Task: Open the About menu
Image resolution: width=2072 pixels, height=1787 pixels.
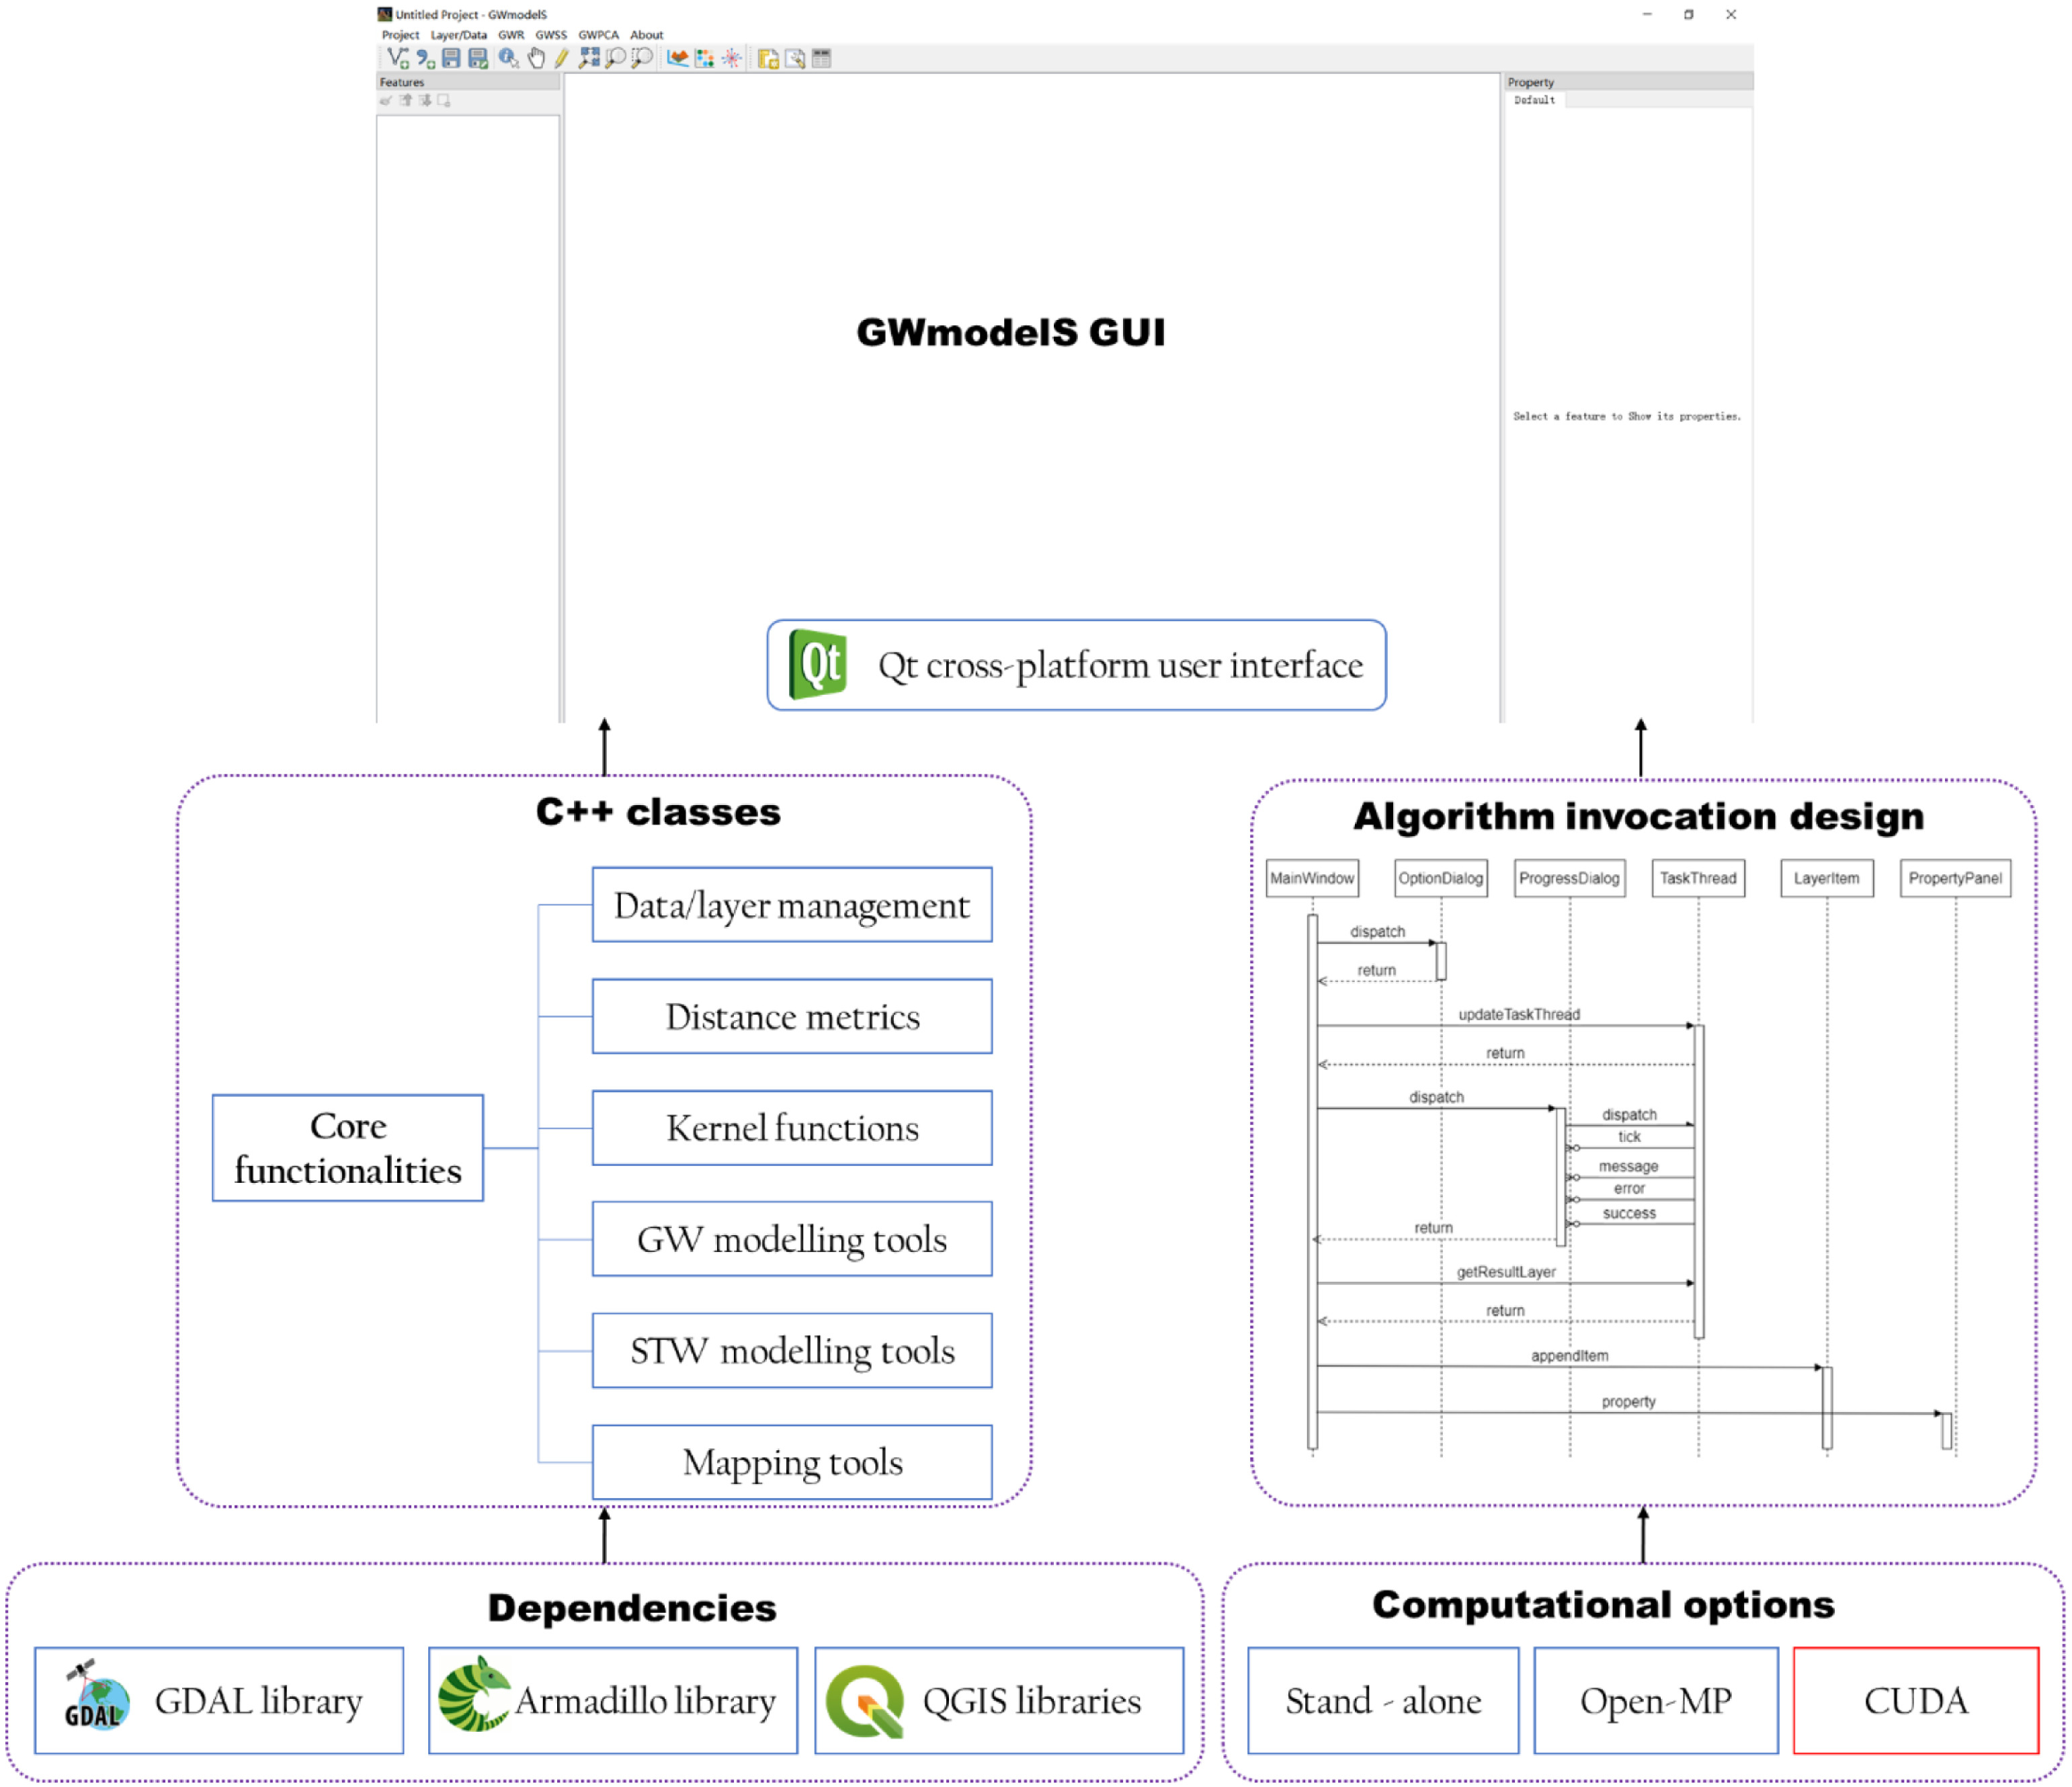Action: pyautogui.click(x=646, y=35)
